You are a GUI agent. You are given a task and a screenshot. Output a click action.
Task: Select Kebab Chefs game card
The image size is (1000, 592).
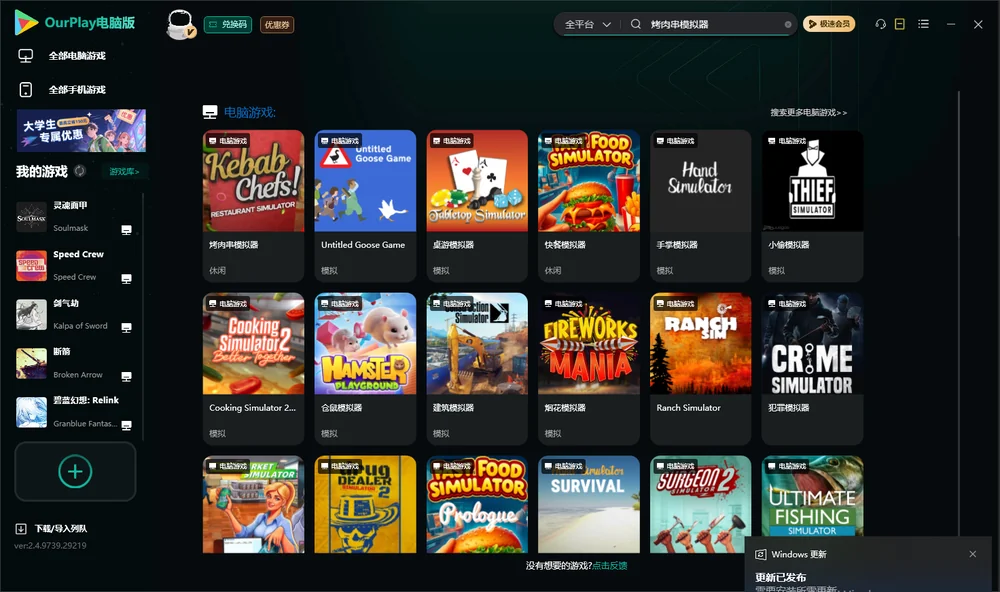click(253, 206)
